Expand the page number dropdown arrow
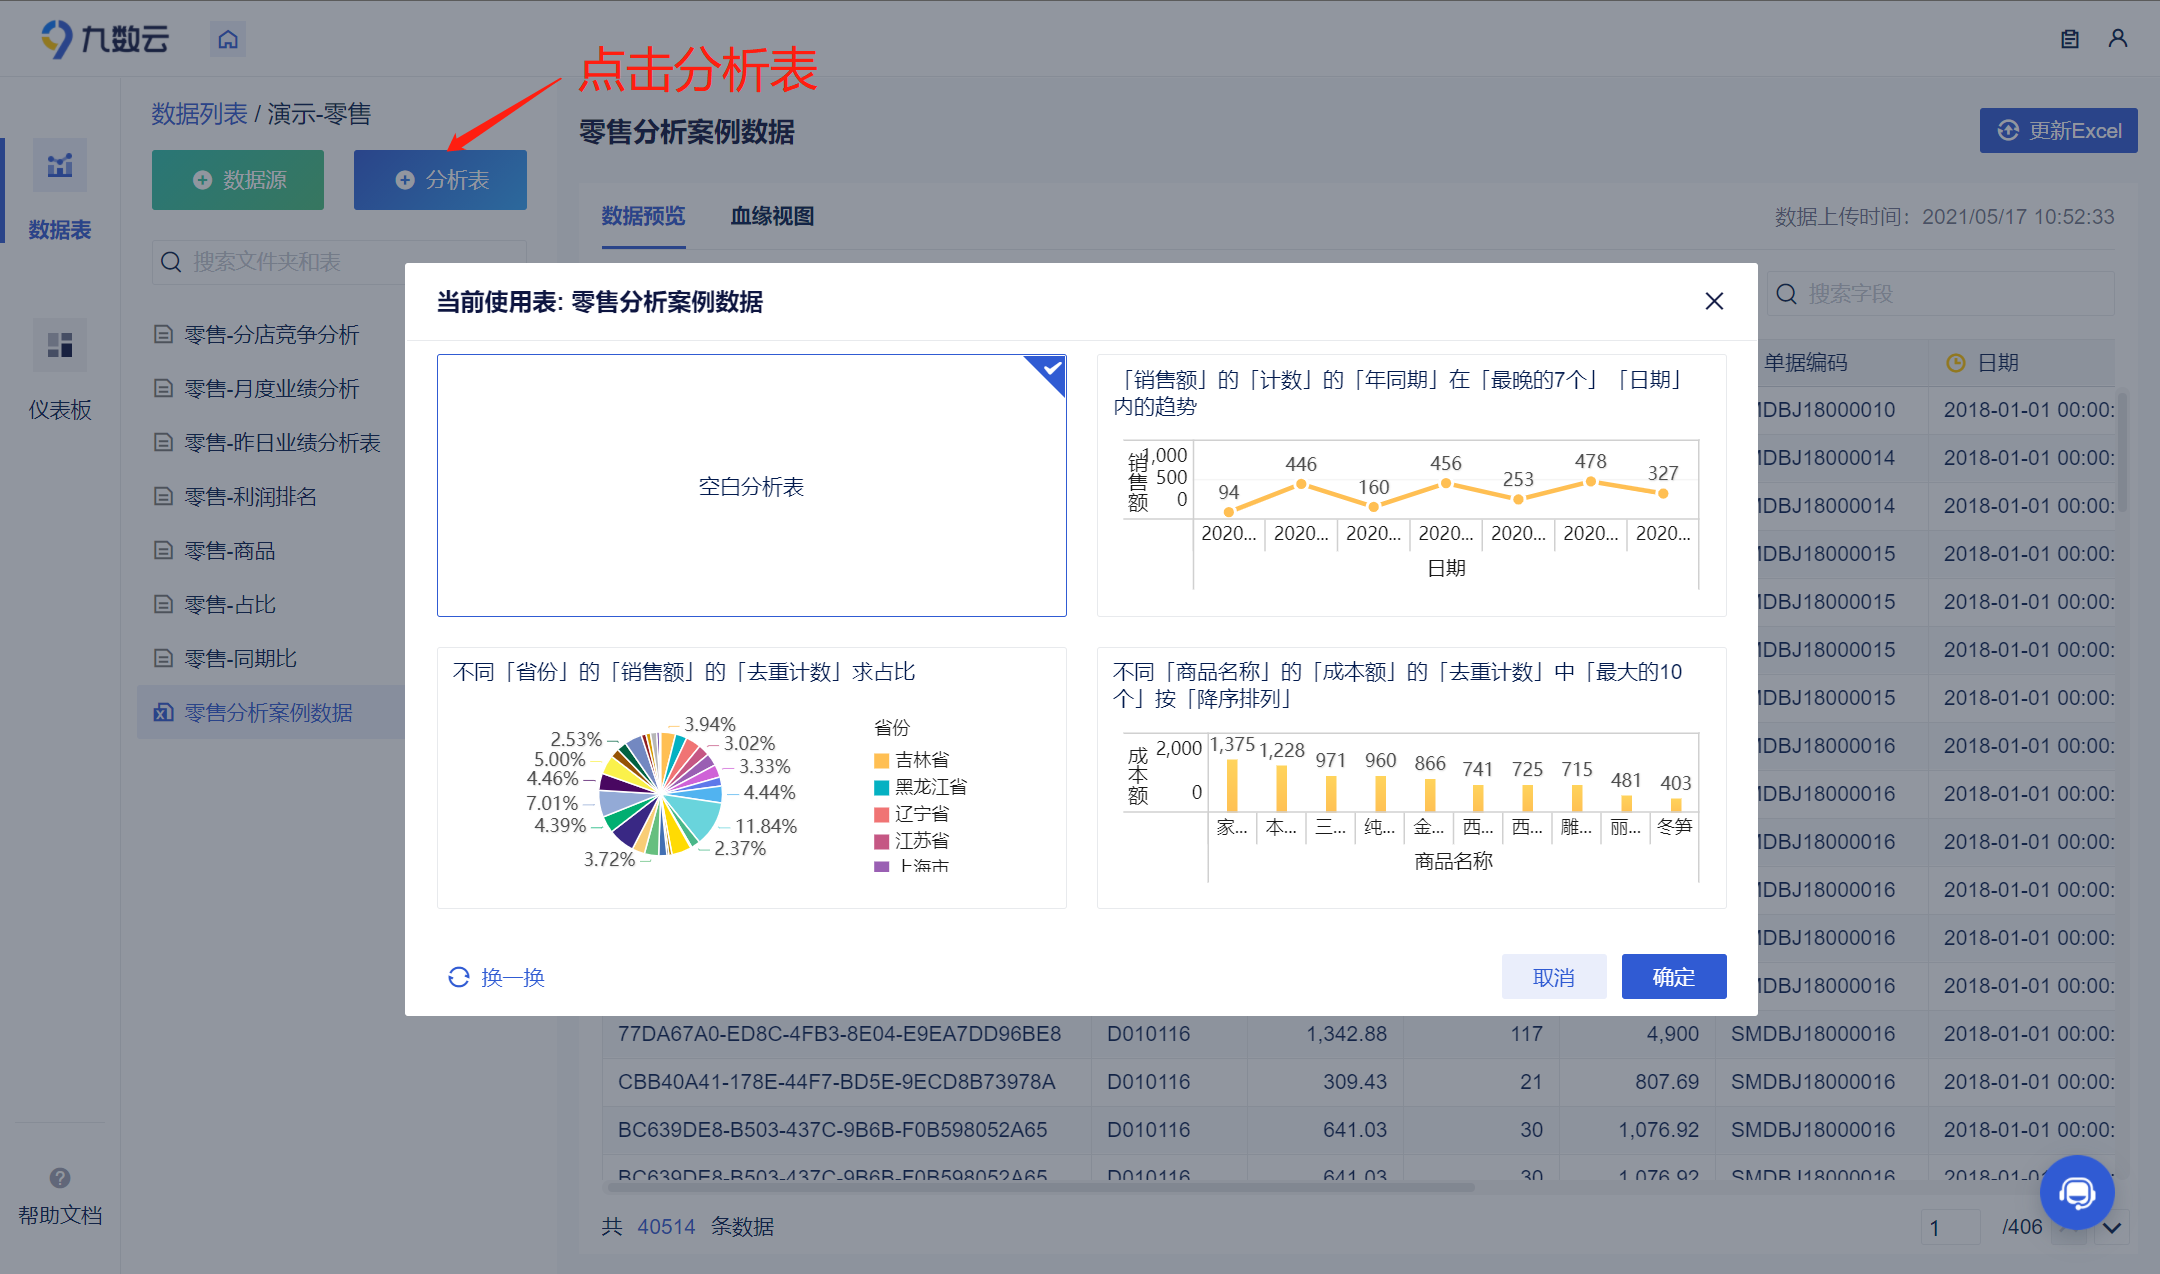Viewport: 2160px width, 1274px height. point(2112,1227)
